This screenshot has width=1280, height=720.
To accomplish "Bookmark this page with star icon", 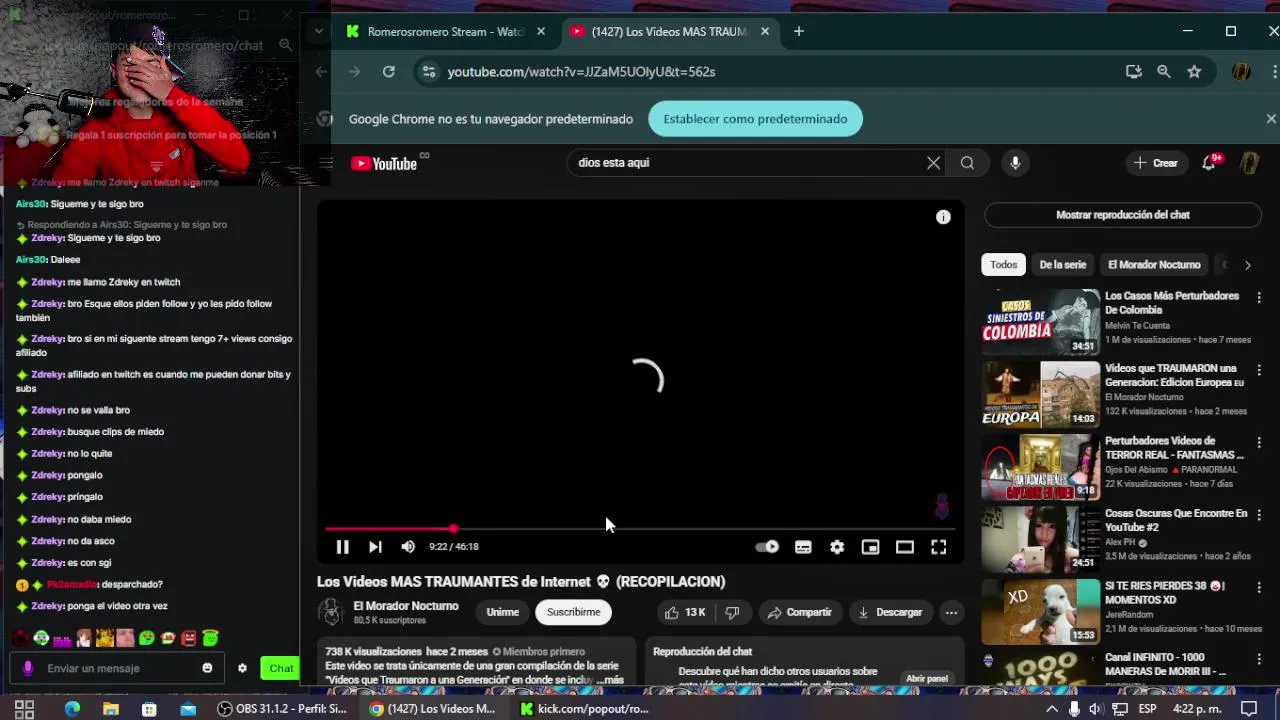I will (1194, 72).
